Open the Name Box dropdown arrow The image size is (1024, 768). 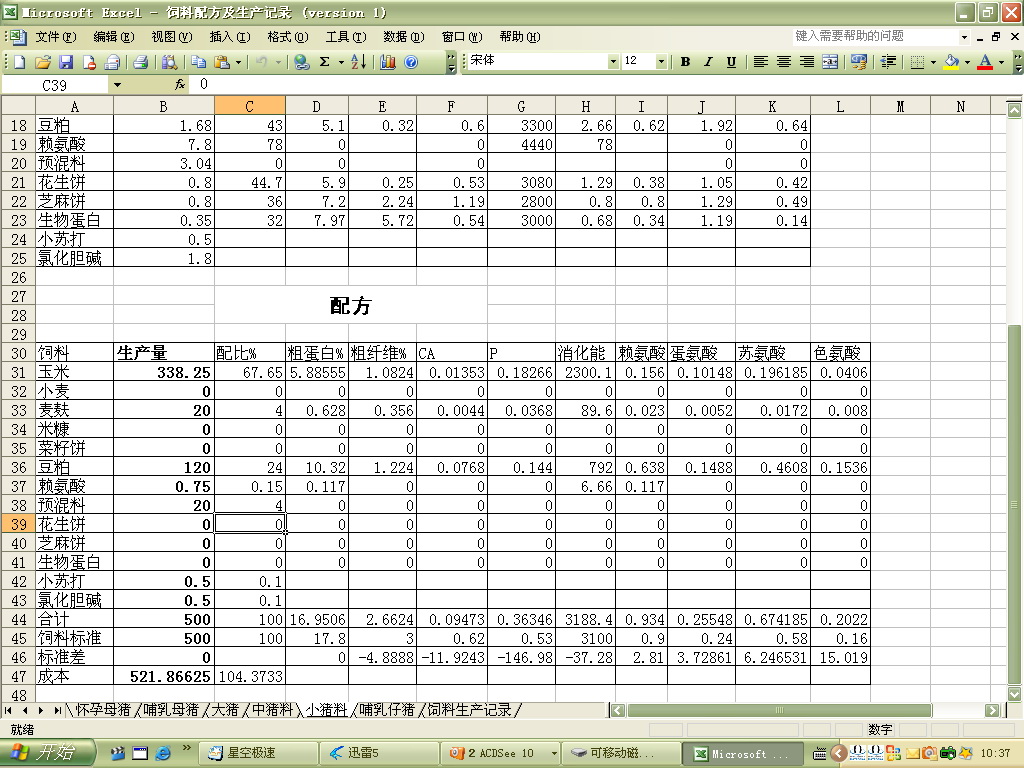click(x=117, y=85)
